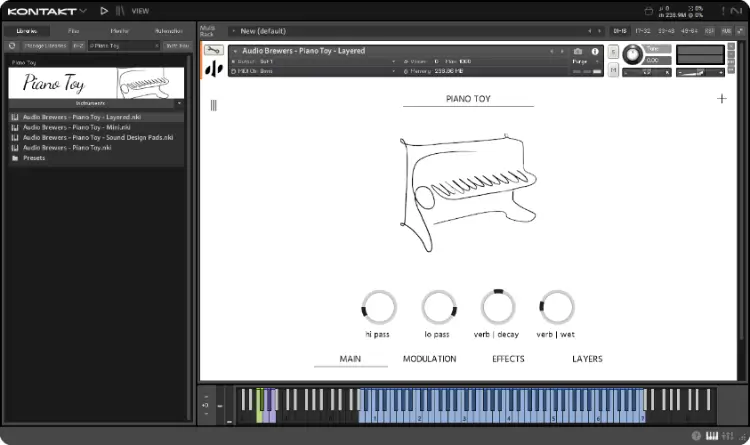Toggle the KSP button in rack header
Image resolution: width=750 pixels, height=445 pixels.
pyautogui.click(x=709, y=31)
